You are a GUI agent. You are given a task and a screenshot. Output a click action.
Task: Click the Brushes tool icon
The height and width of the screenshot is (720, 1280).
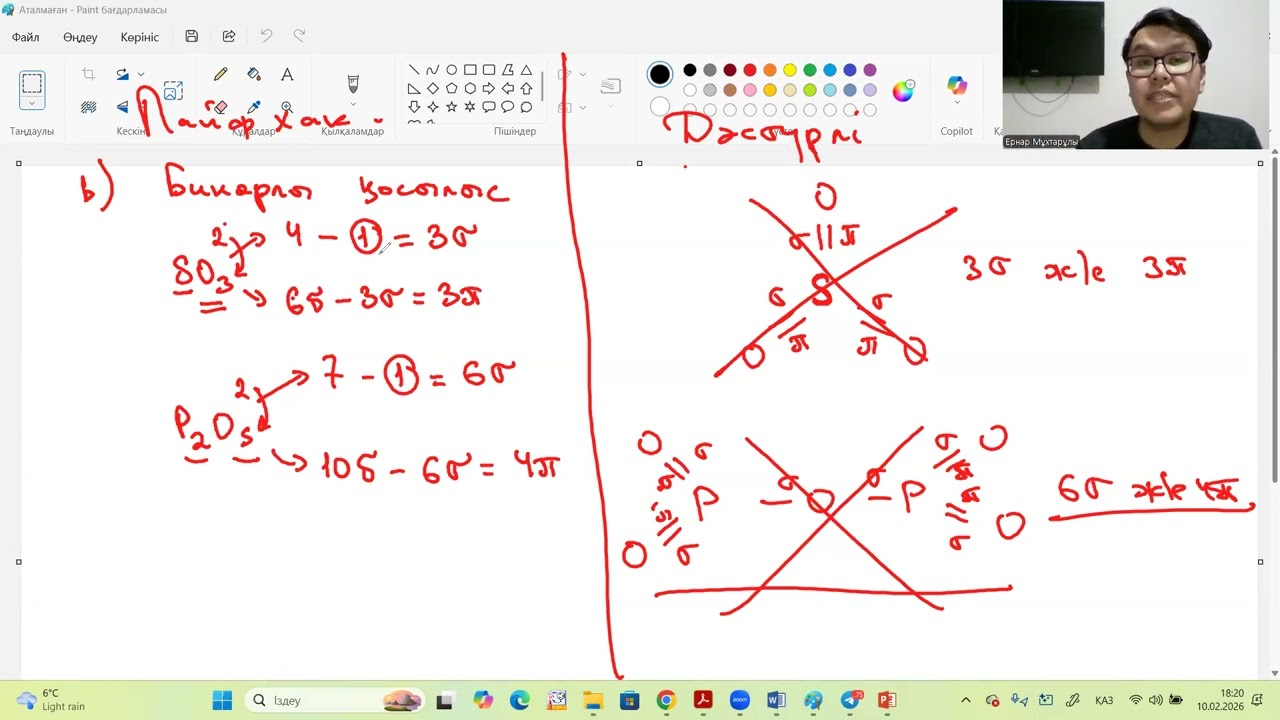pos(353,82)
